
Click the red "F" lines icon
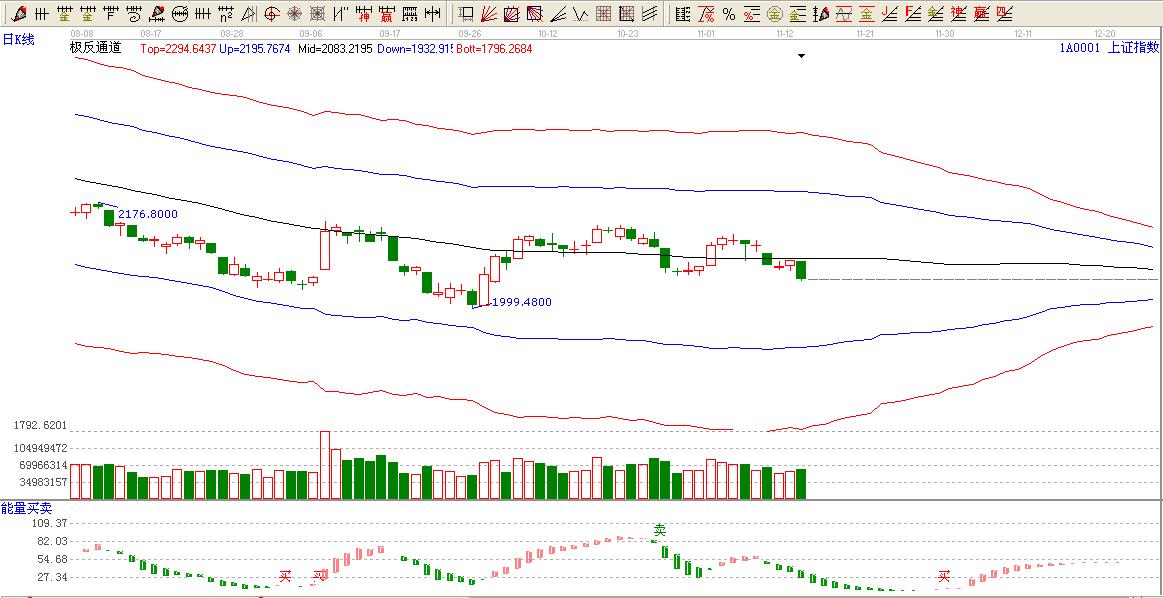(x=912, y=14)
